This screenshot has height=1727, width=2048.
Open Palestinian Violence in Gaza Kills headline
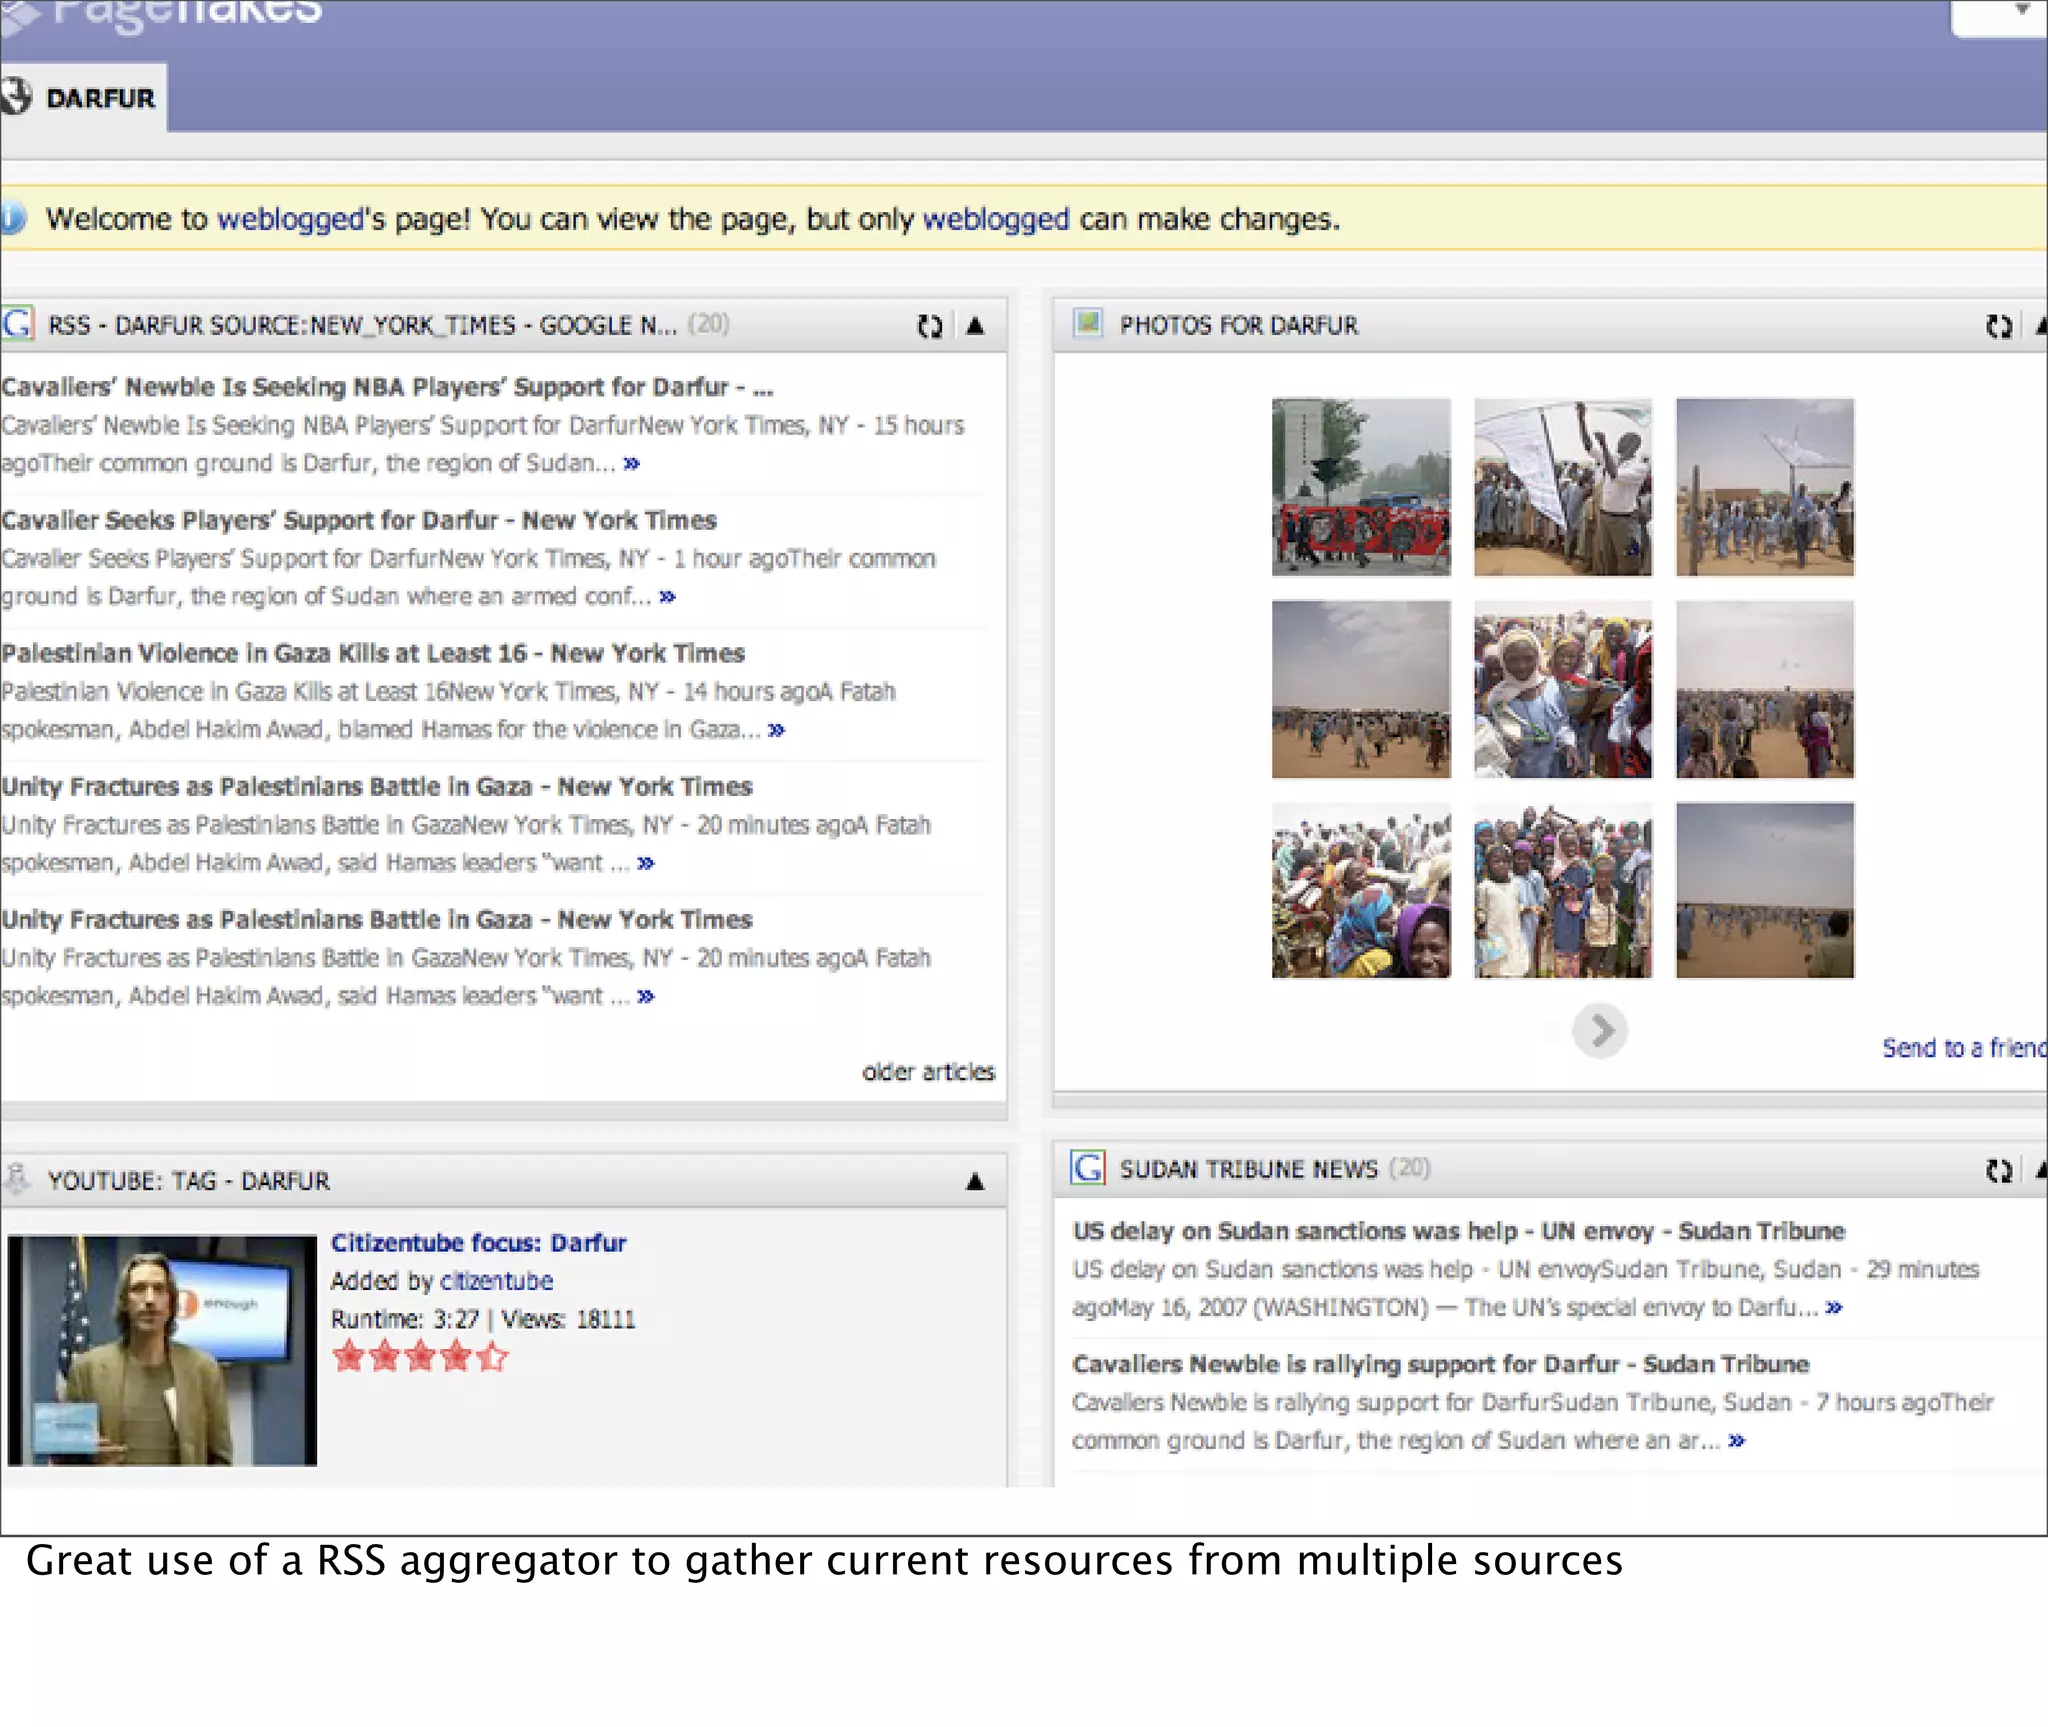pyautogui.click(x=373, y=653)
